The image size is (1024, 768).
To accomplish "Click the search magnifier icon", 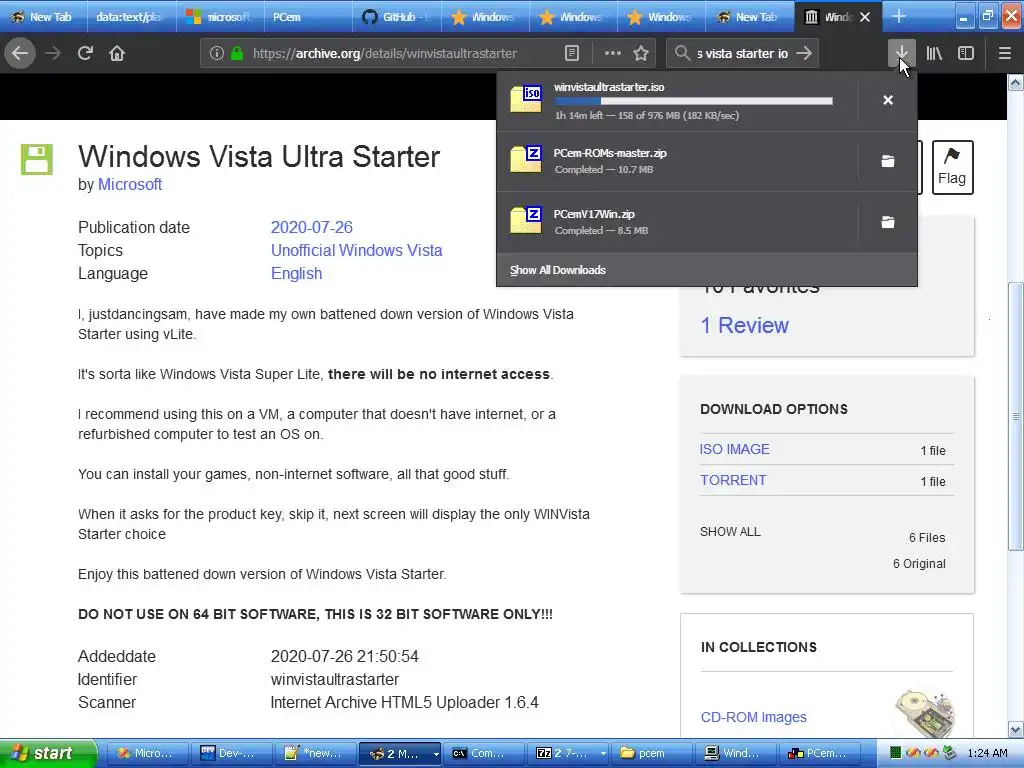I will (682, 54).
